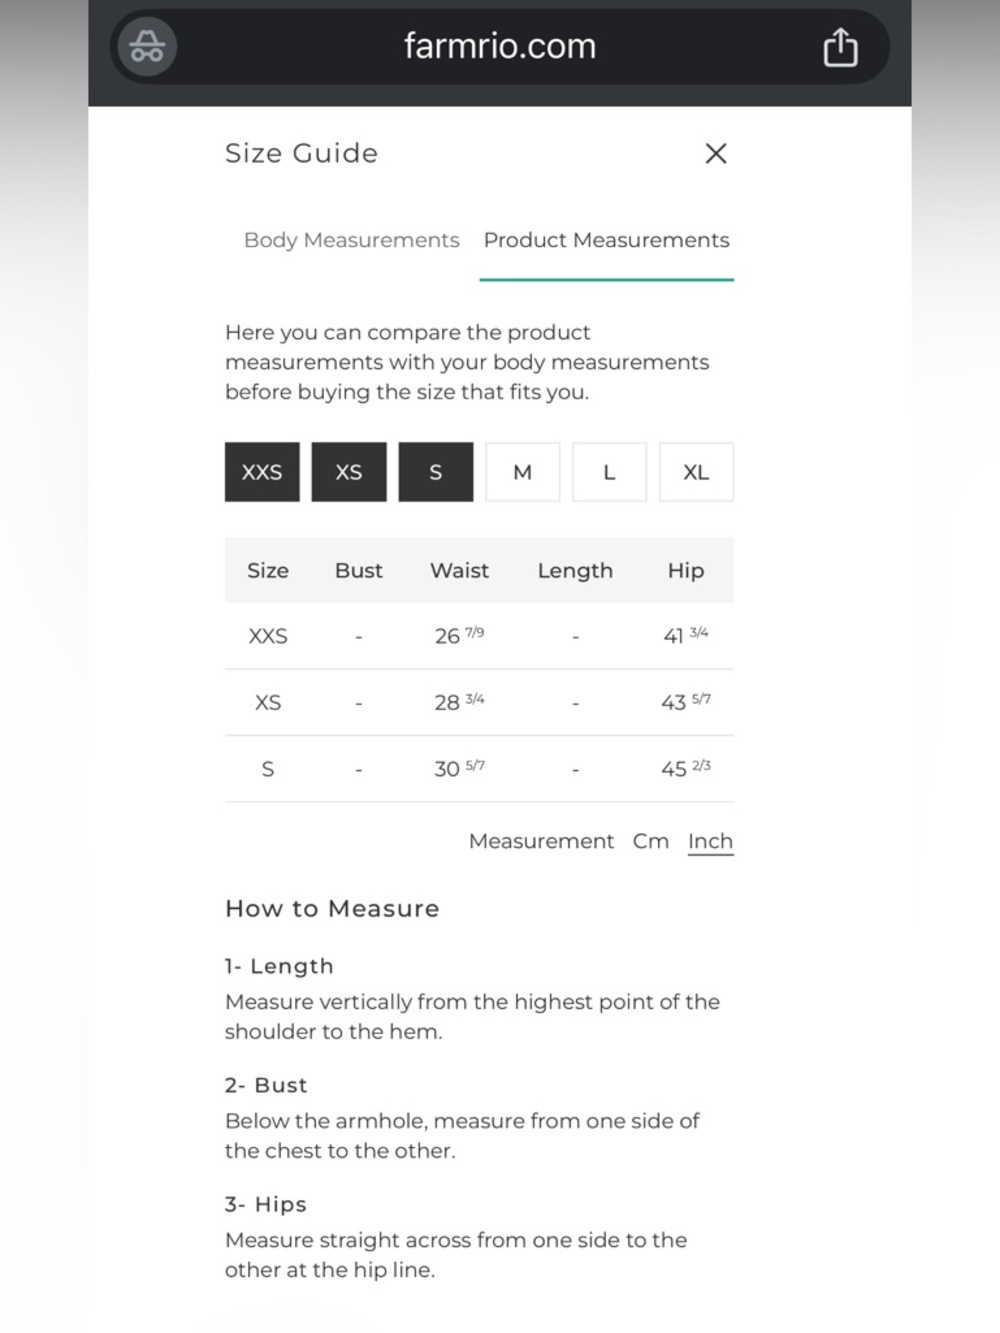Toggle the XS size filter
The image size is (1000, 1333).
pos(349,472)
